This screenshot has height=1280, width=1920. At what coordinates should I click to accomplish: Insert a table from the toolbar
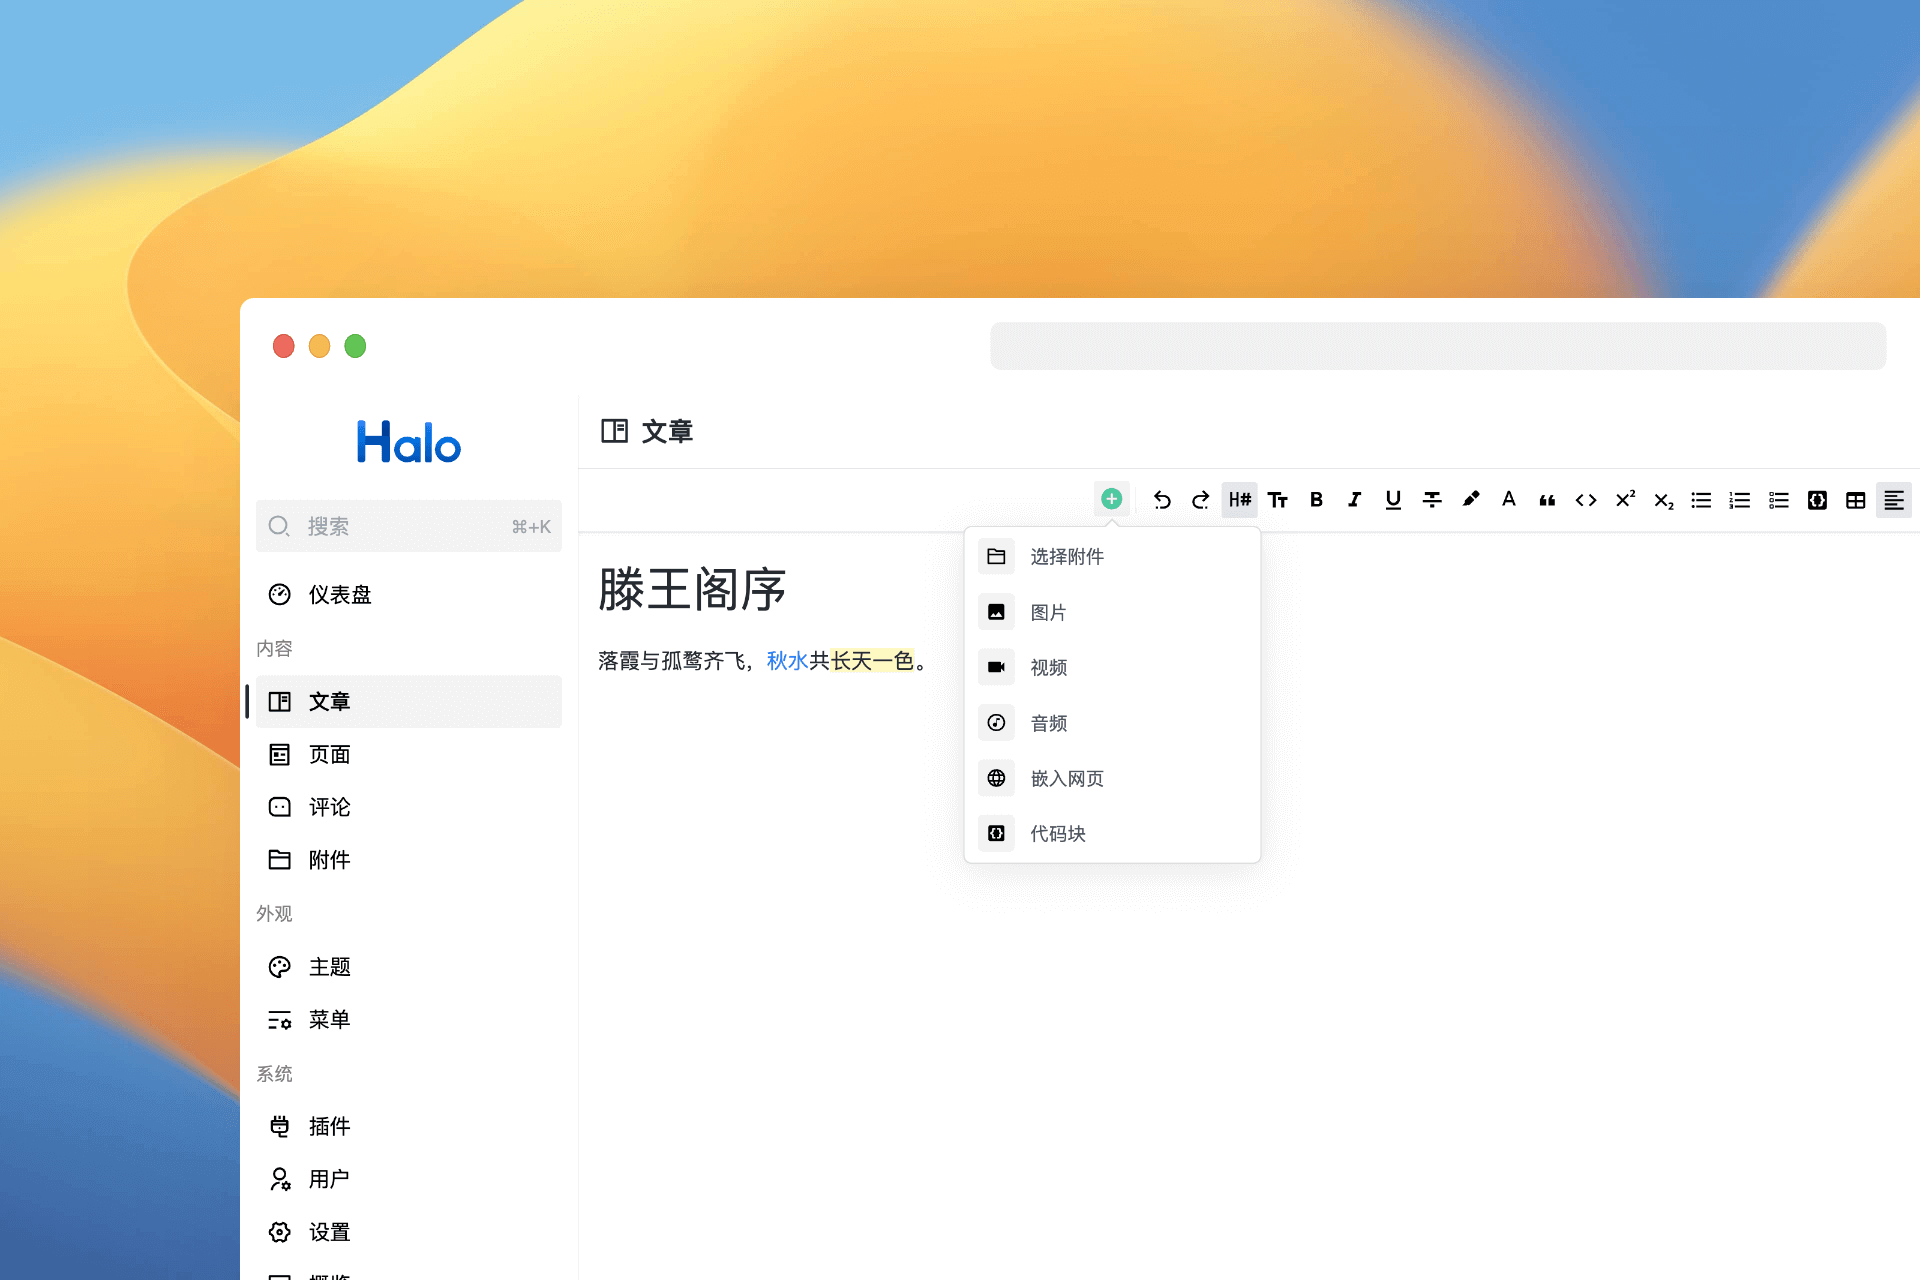(1855, 500)
